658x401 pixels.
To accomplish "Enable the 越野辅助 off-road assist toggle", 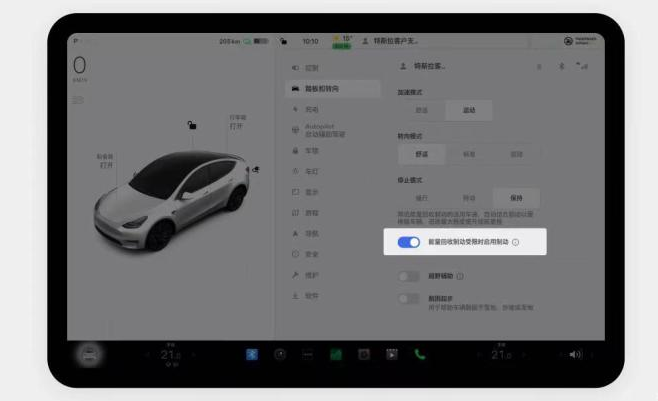I will (x=408, y=276).
